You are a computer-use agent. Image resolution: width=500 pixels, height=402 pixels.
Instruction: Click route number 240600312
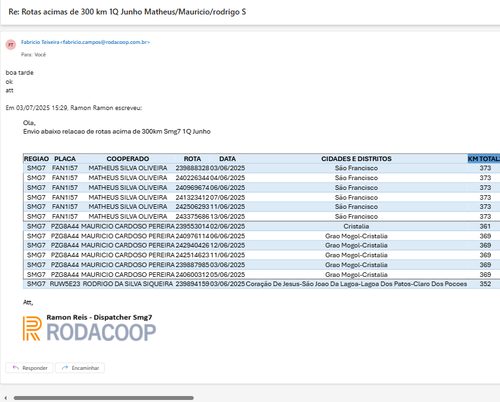(x=192, y=275)
